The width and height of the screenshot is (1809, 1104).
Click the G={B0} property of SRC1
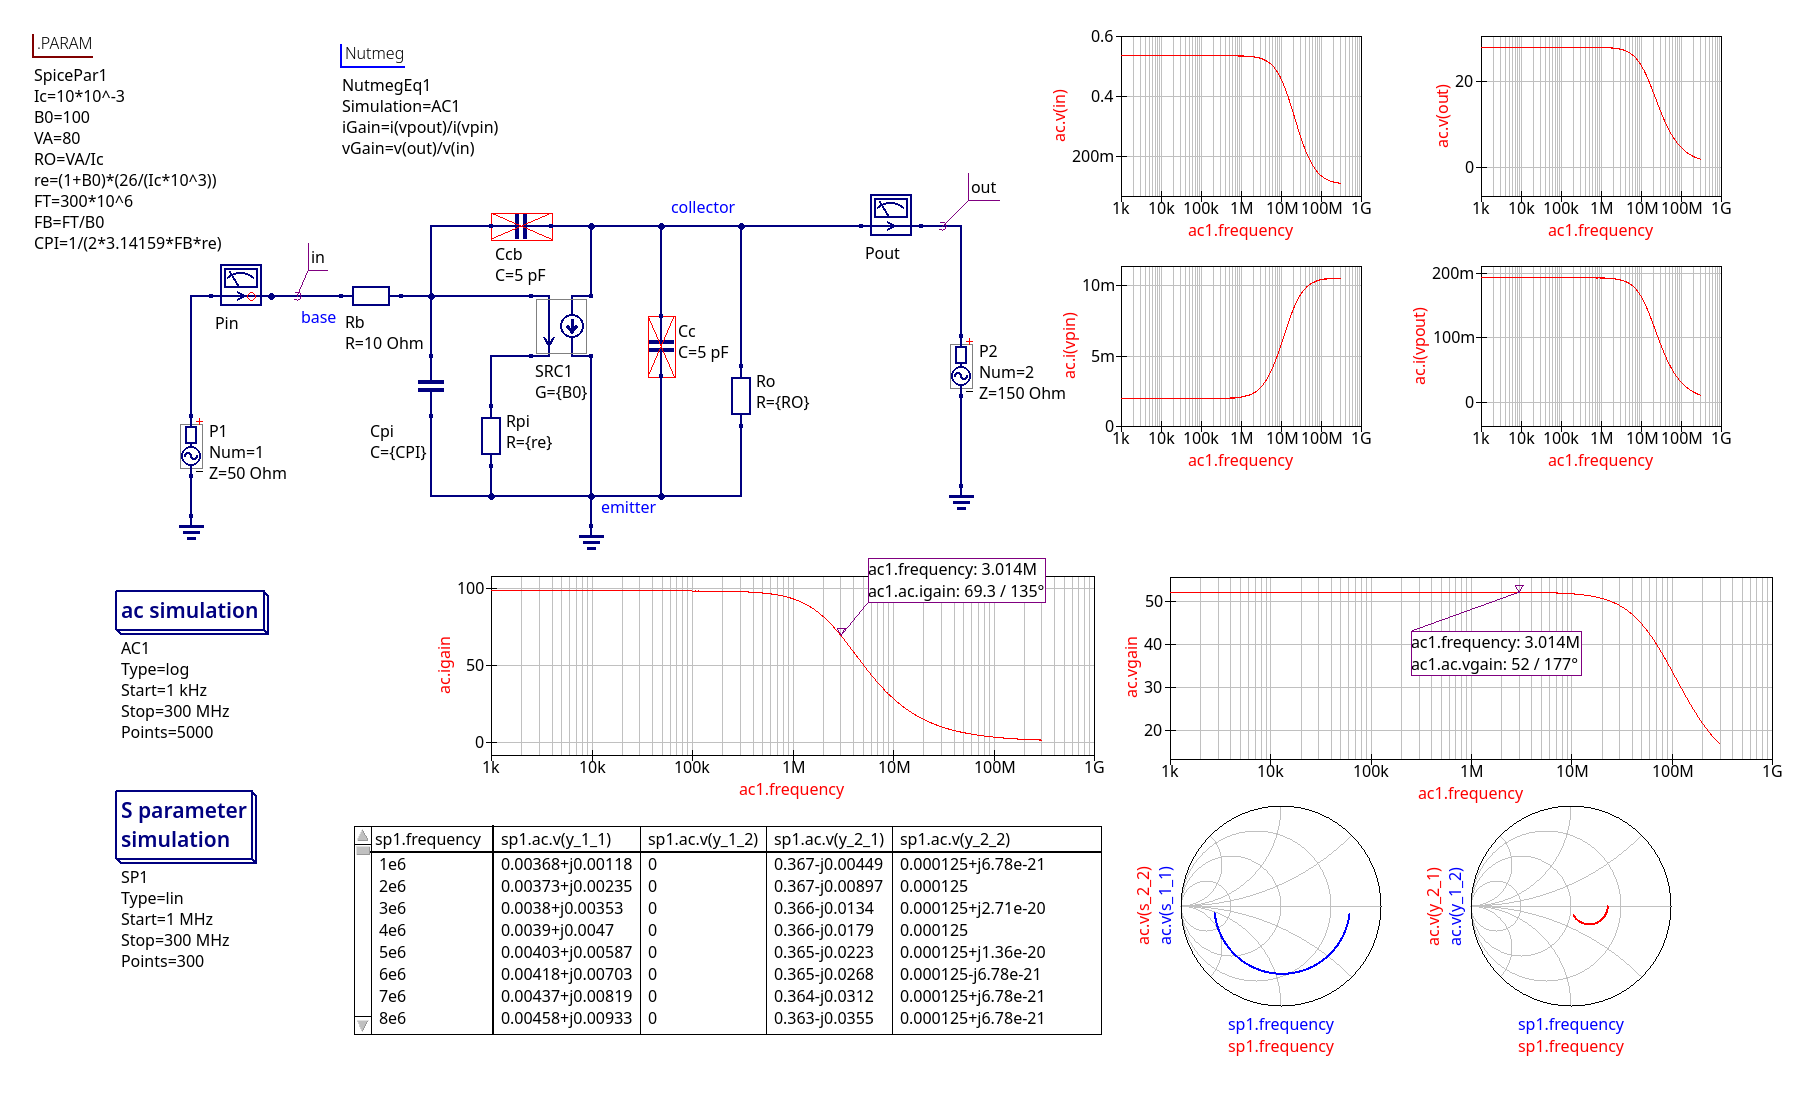click(x=561, y=393)
